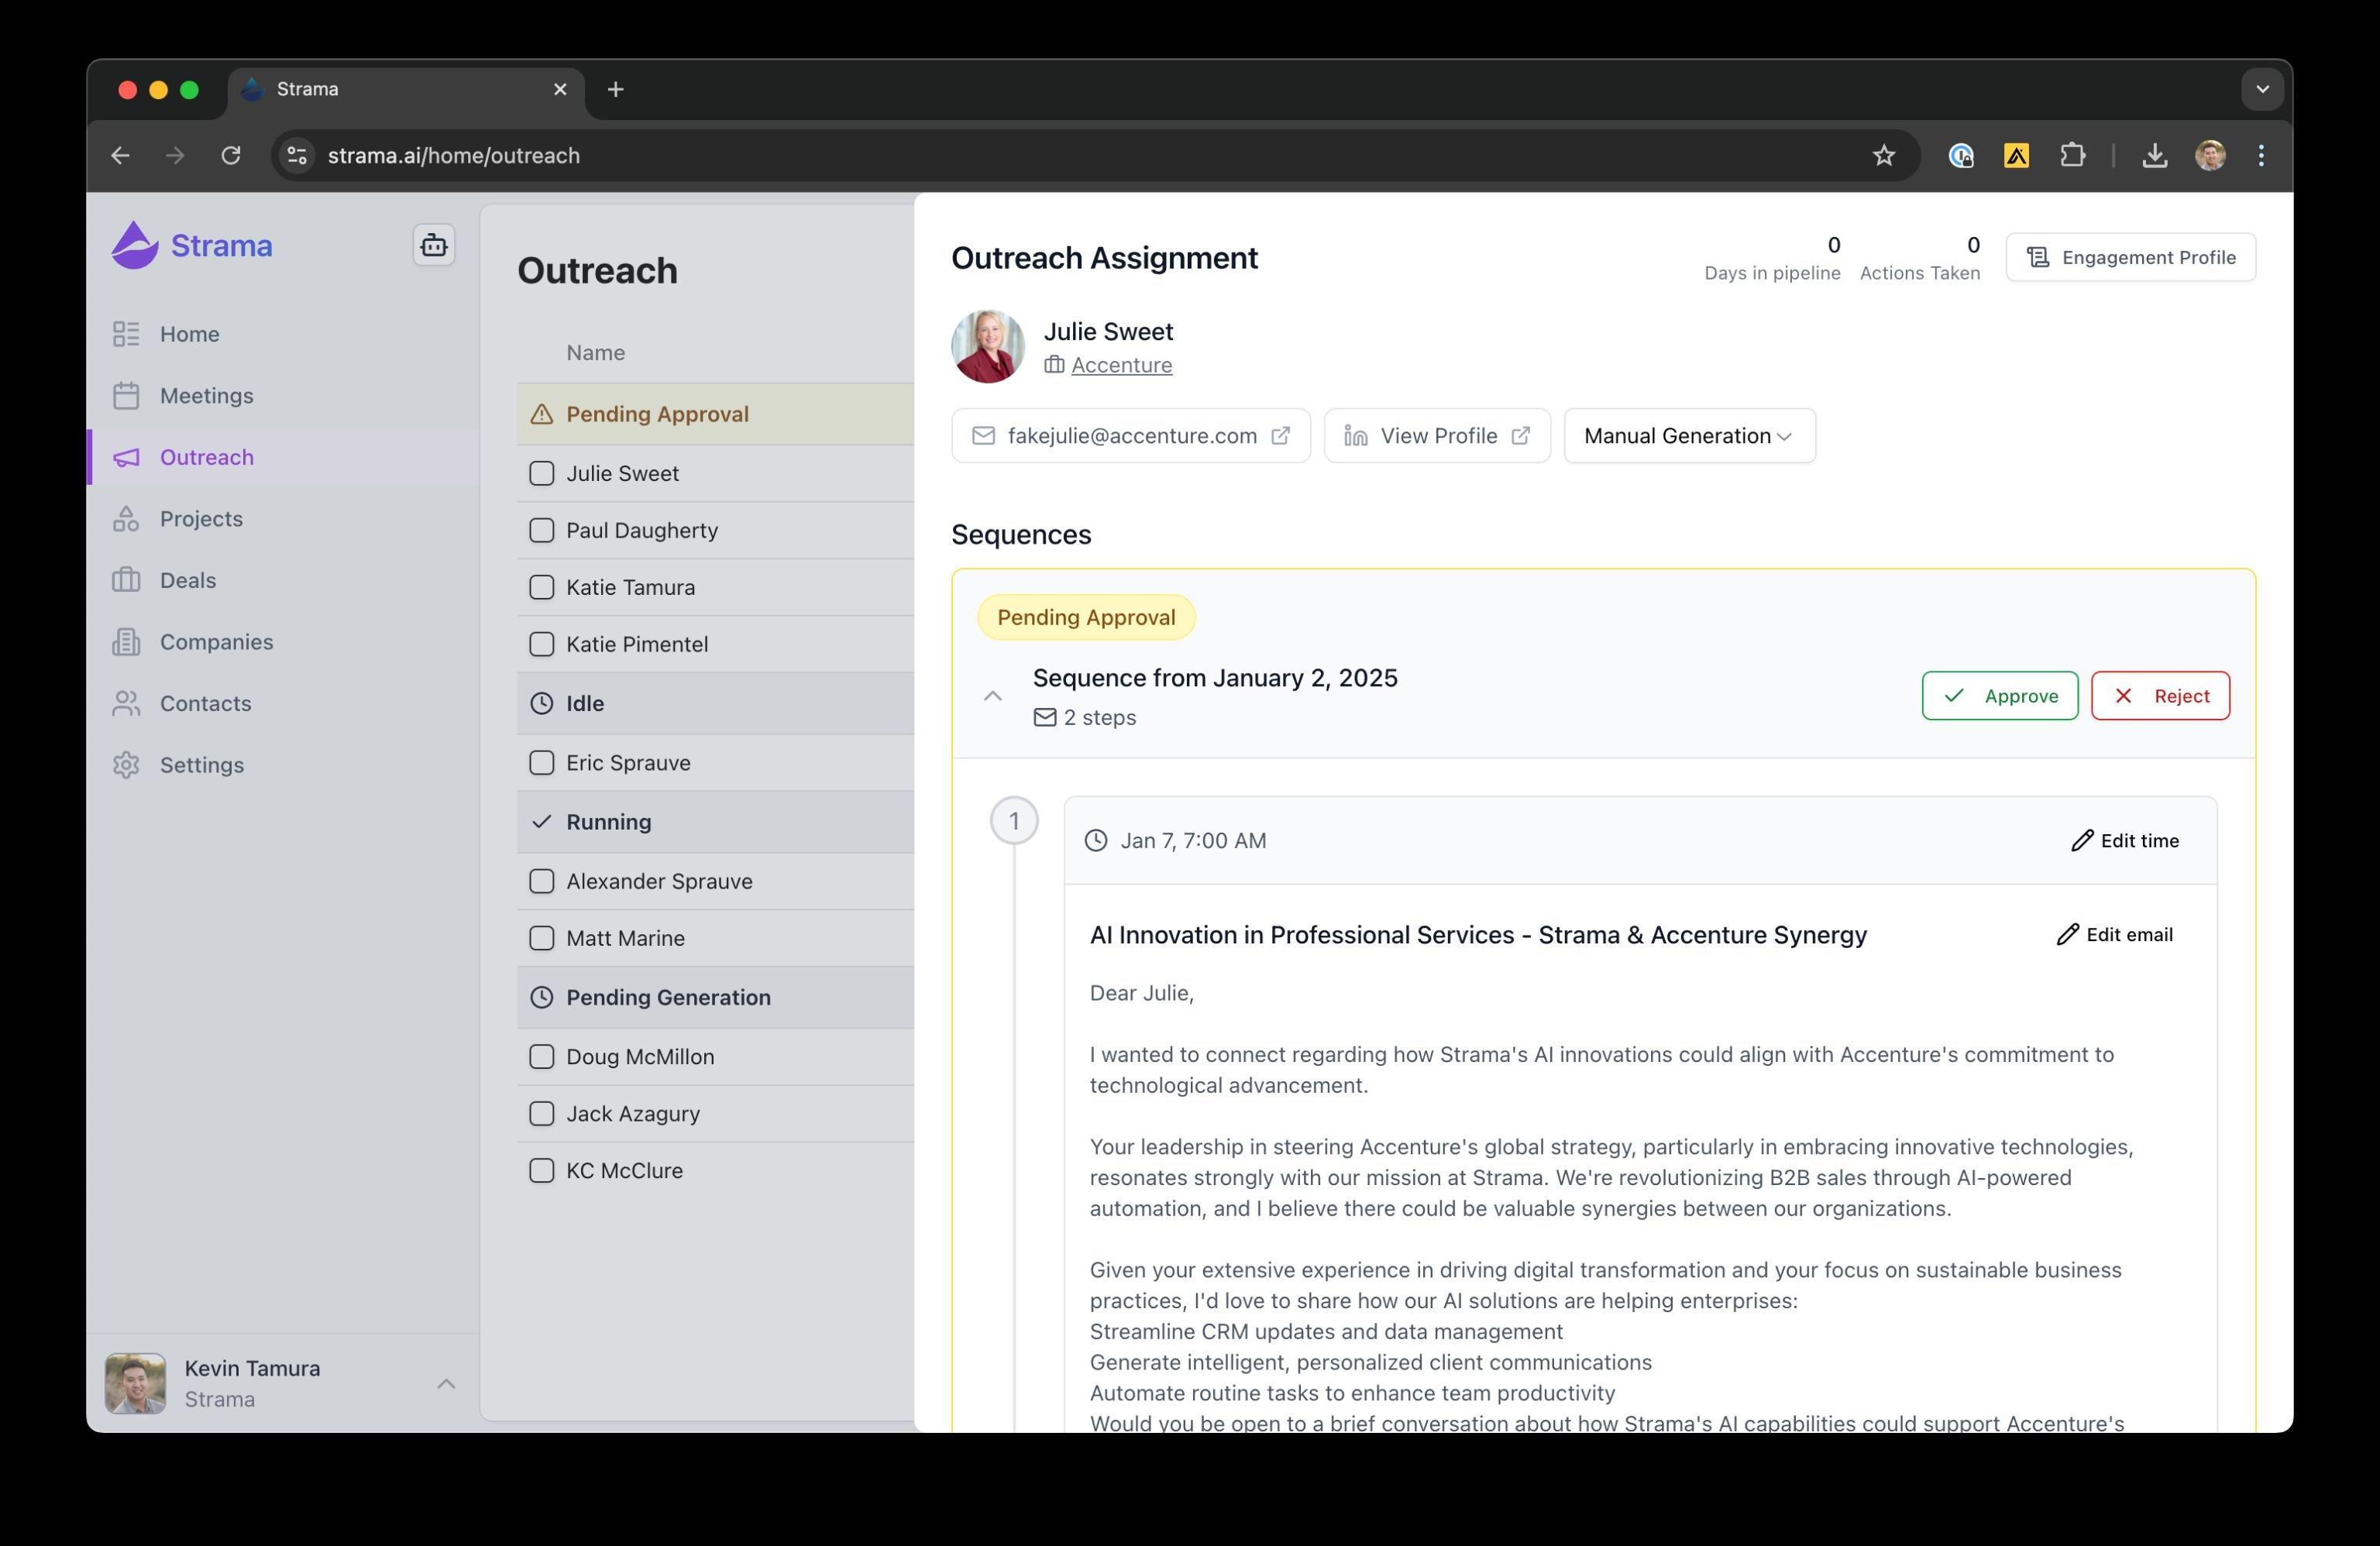Close the Strama browser tab
This screenshot has height=1546, width=2380.
[560, 89]
